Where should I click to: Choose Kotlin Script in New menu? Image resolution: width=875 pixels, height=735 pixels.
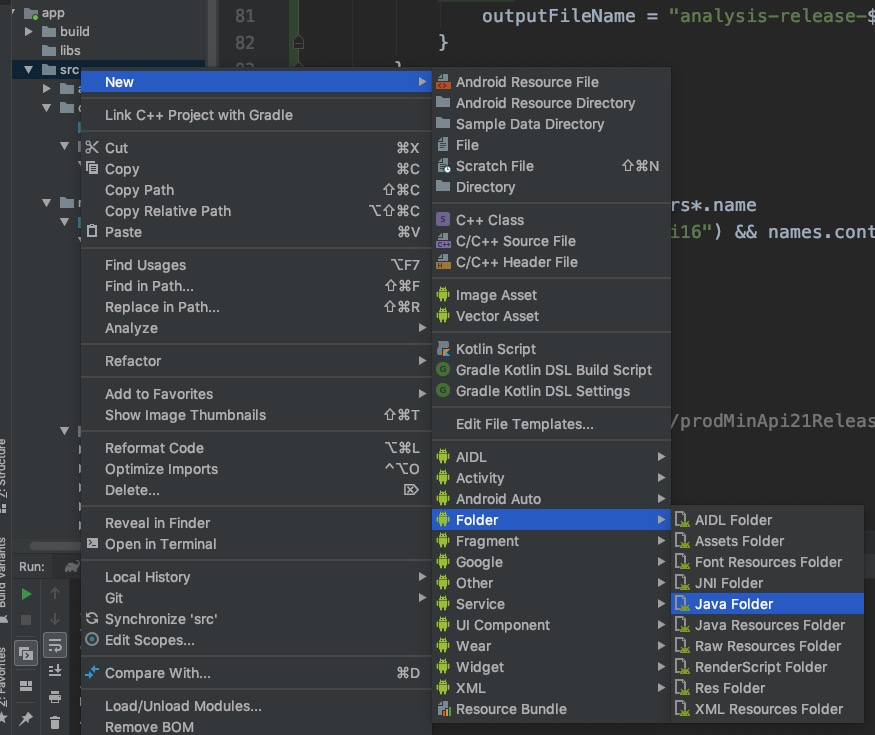tap(496, 349)
